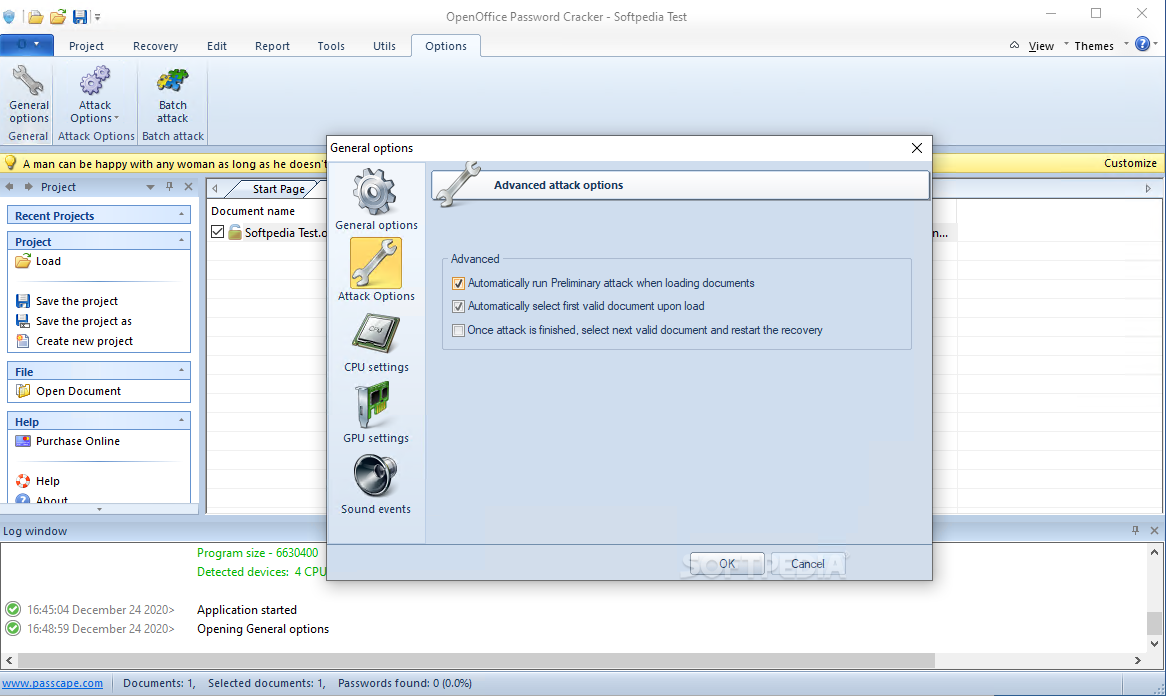Viewport: 1166px width, 696px height.
Task: Open the View menu
Action: pyautogui.click(x=1041, y=45)
